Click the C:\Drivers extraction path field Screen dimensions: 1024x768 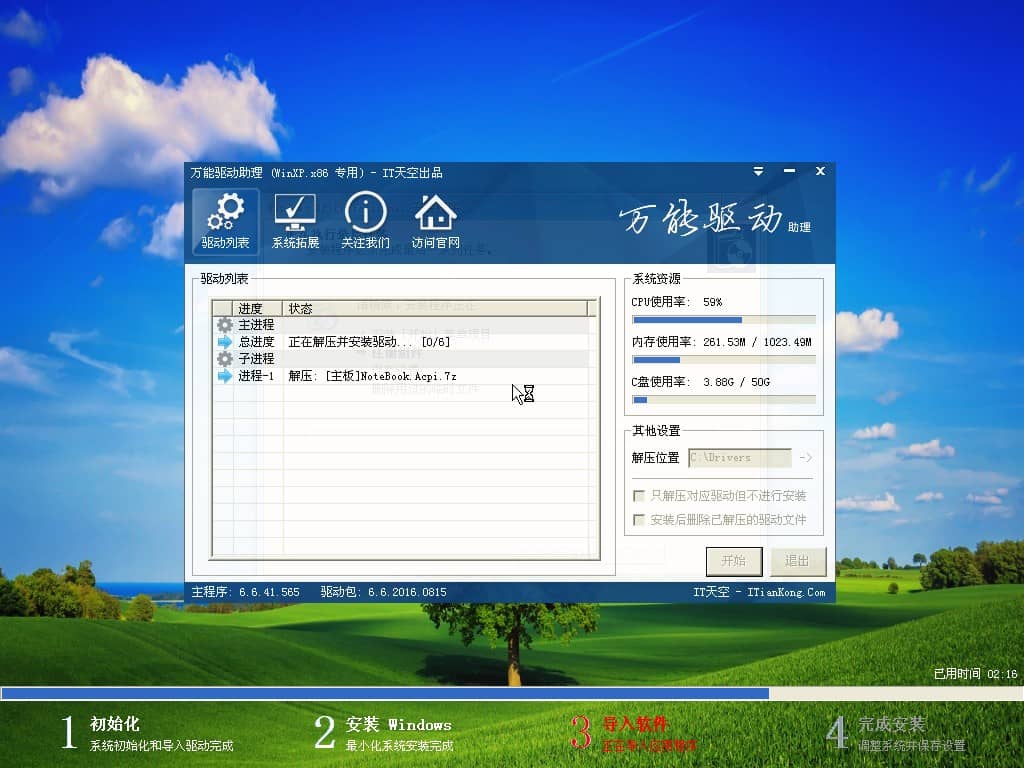(x=739, y=458)
